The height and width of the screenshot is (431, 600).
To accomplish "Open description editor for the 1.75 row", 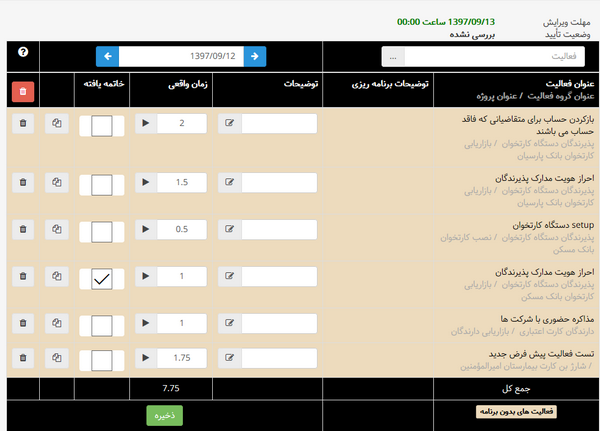I will click(230, 357).
